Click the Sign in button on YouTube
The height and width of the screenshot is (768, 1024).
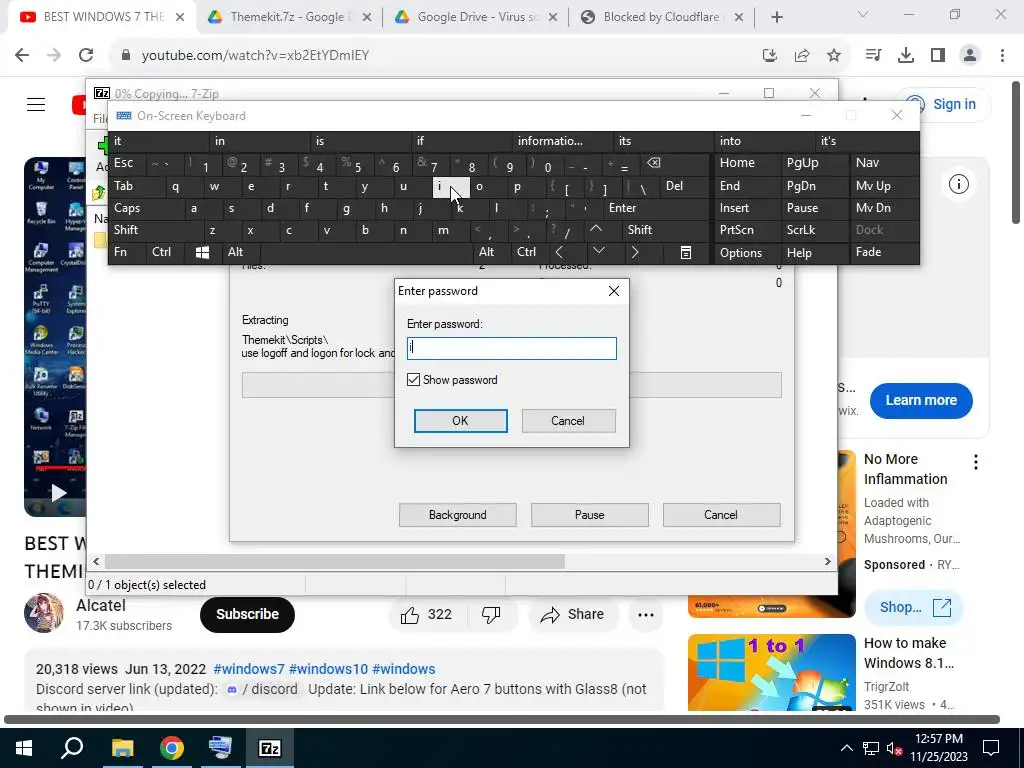(x=943, y=104)
